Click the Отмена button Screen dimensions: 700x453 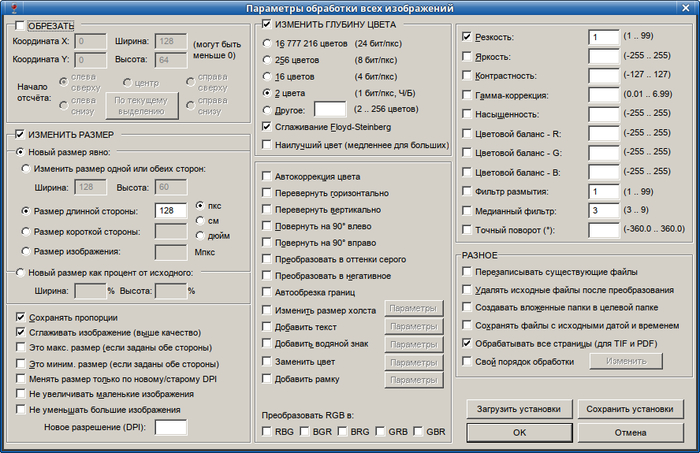click(631, 433)
